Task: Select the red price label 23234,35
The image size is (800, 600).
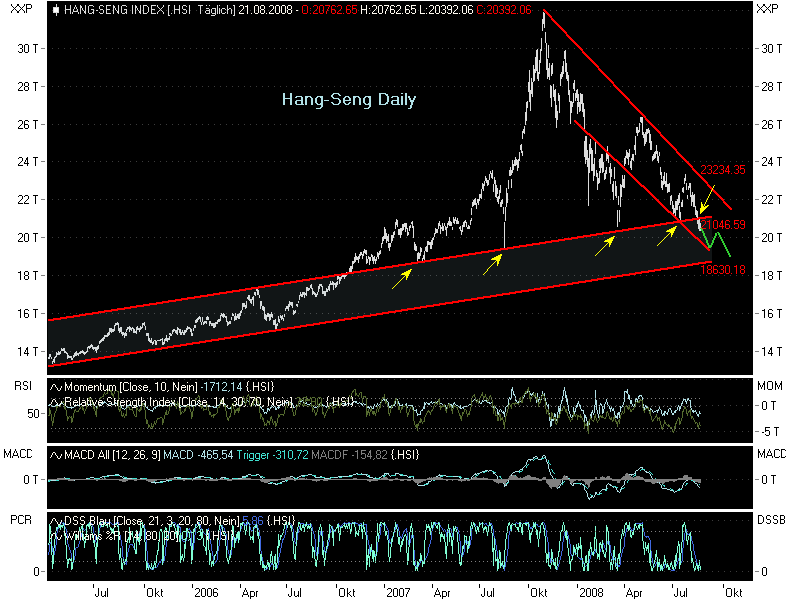Action: tap(722, 170)
